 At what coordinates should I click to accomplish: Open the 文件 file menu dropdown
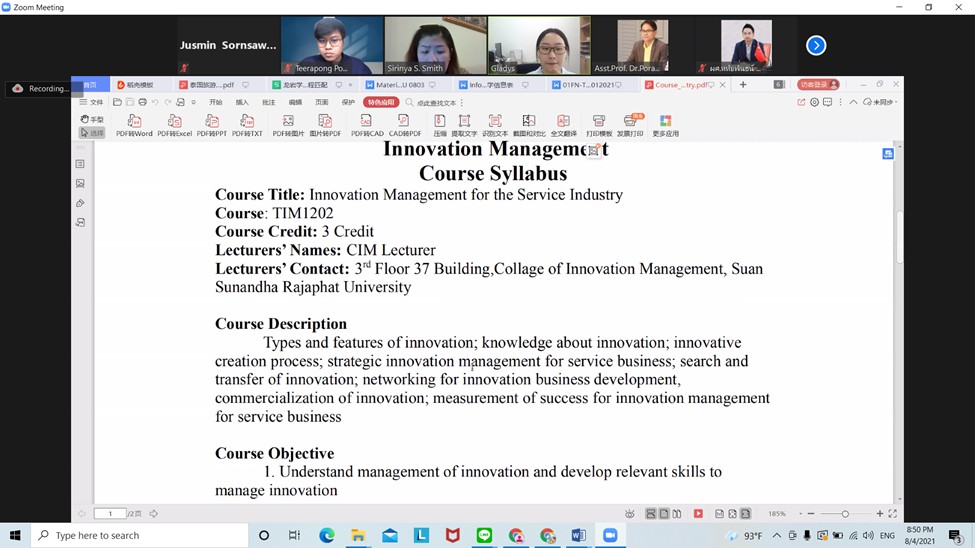91,102
